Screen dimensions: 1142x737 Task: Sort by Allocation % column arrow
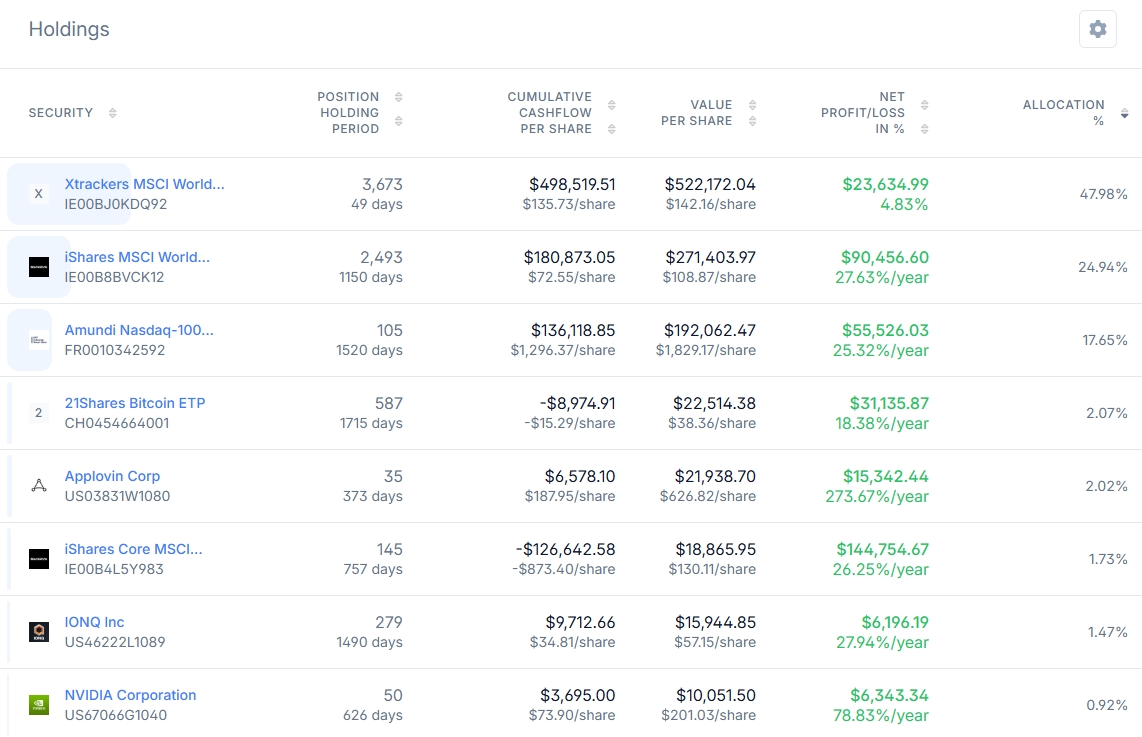click(1124, 113)
